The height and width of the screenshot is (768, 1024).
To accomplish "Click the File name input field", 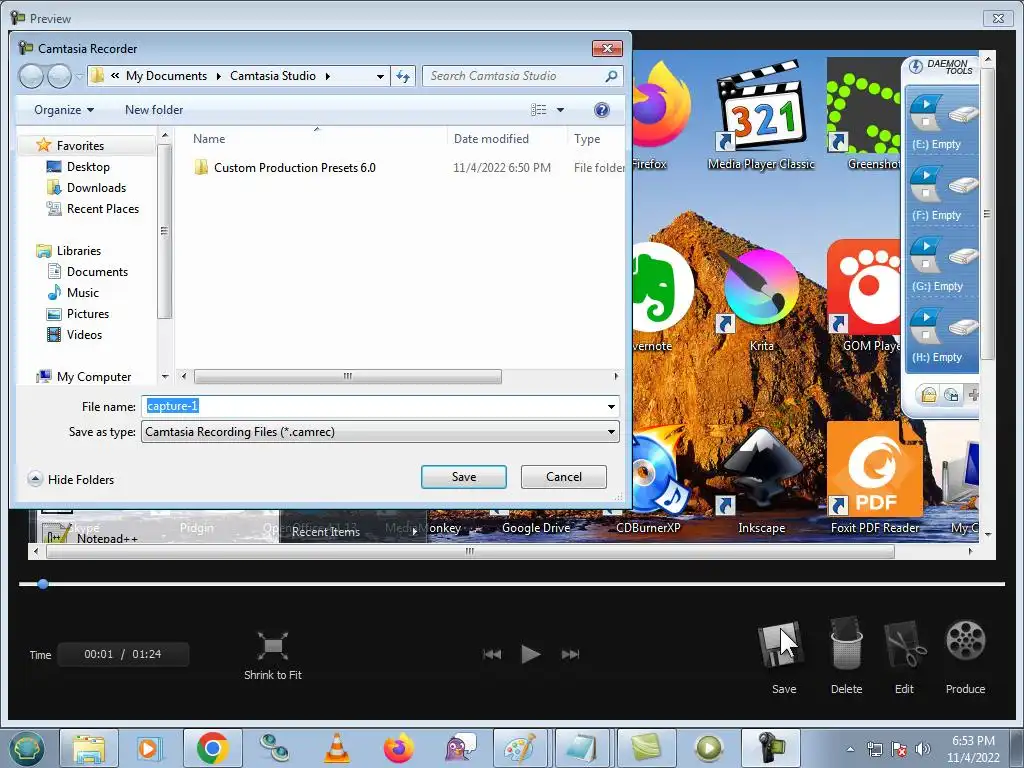I will point(372,406).
